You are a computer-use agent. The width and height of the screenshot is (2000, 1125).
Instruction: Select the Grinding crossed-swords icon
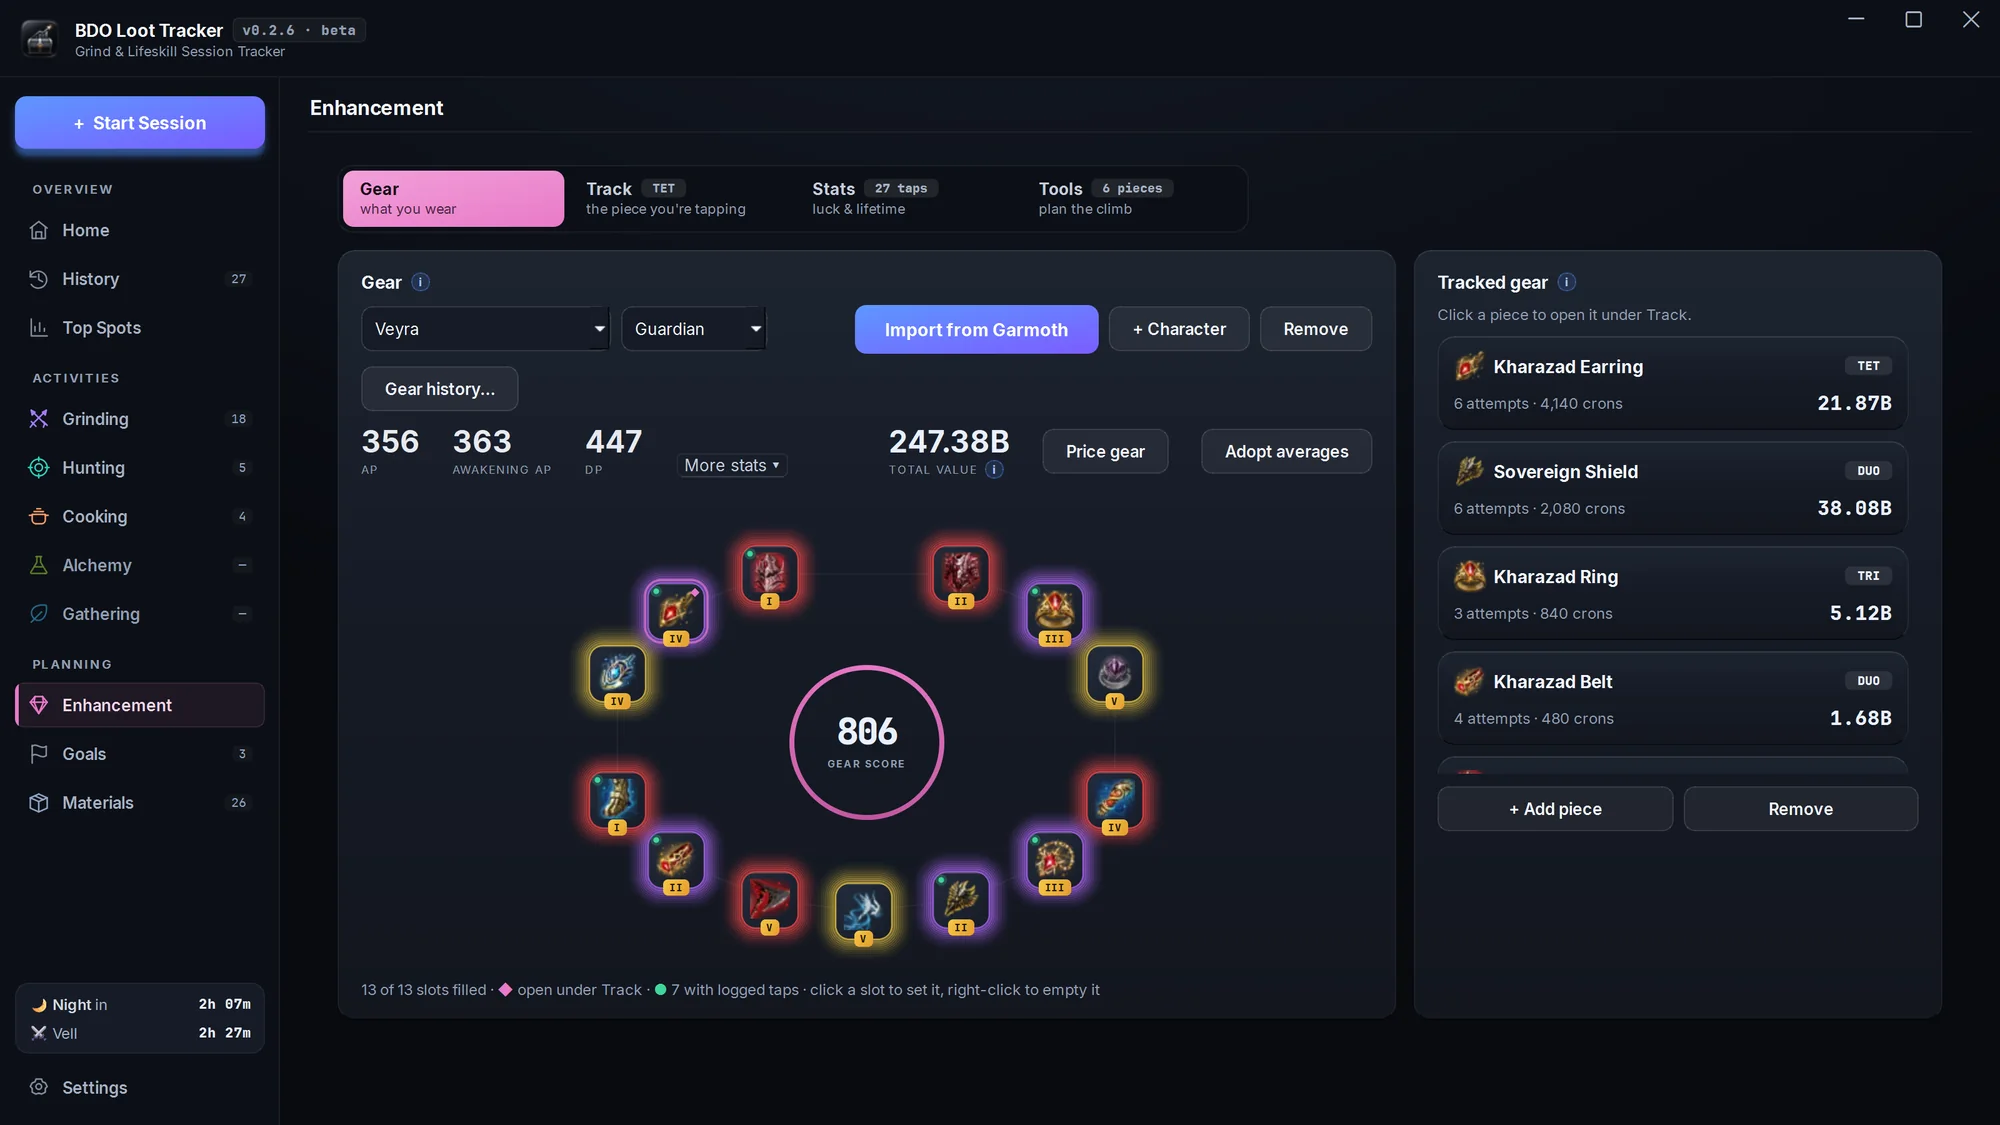click(x=39, y=419)
